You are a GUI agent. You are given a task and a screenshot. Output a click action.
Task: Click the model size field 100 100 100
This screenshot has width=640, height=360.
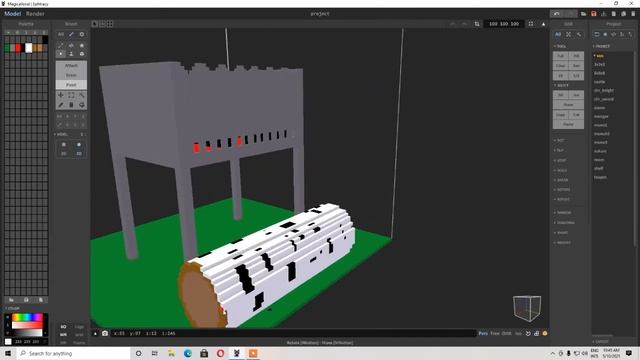pyautogui.click(x=504, y=24)
